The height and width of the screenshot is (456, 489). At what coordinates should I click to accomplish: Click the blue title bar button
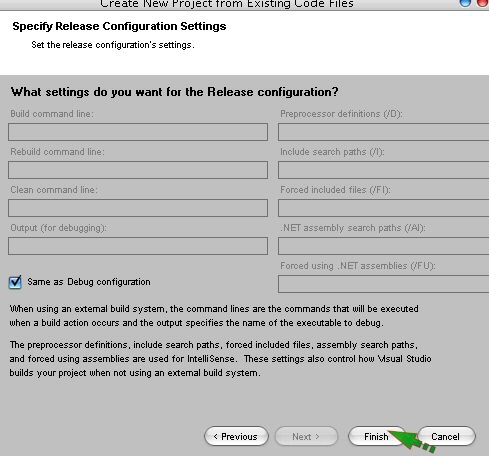tap(465, 3)
